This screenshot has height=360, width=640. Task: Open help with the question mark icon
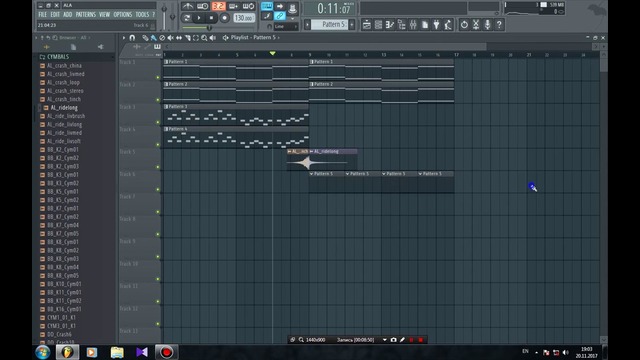tap(499, 25)
